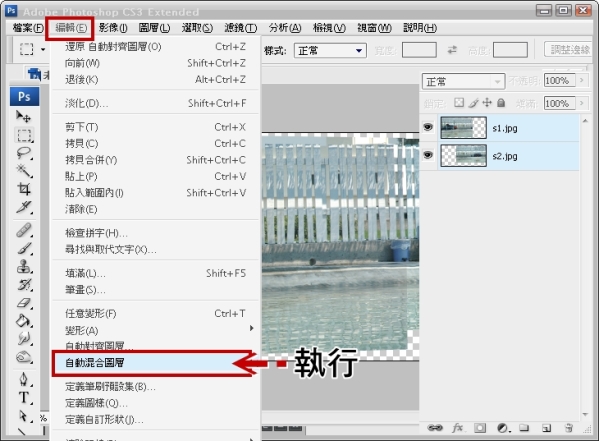Create a new layer
The image size is (599, 441).
click(546, 428)
